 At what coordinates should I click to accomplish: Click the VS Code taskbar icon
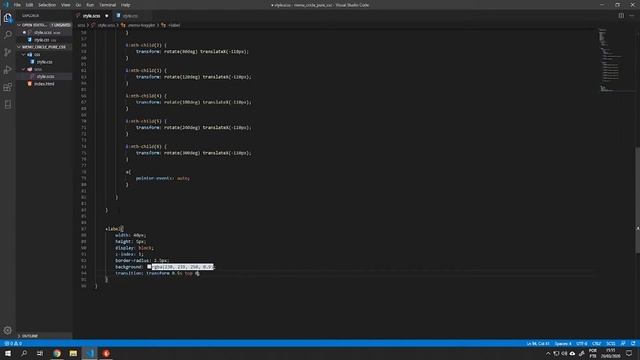pos(90,353)
